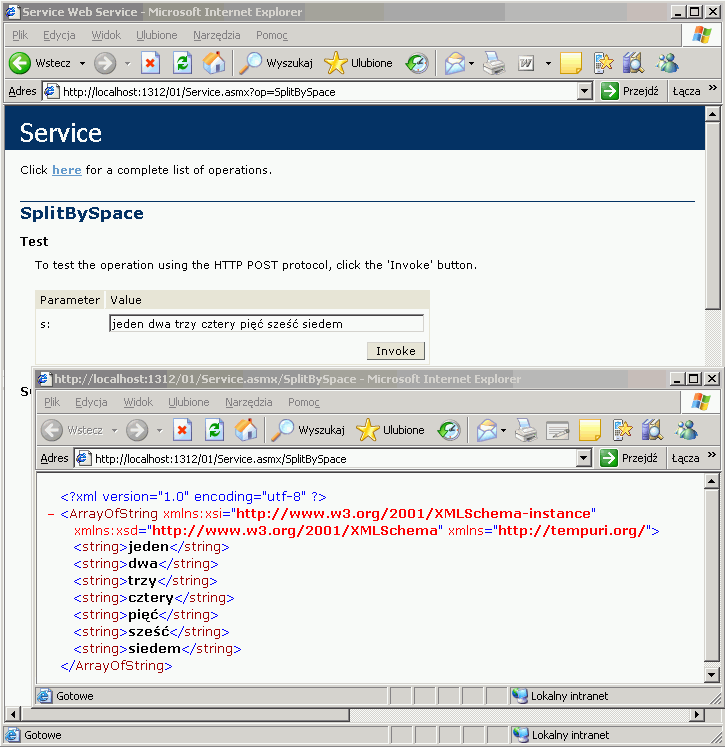Click Back (Wstecz) in the Service Web Service window

40,63
